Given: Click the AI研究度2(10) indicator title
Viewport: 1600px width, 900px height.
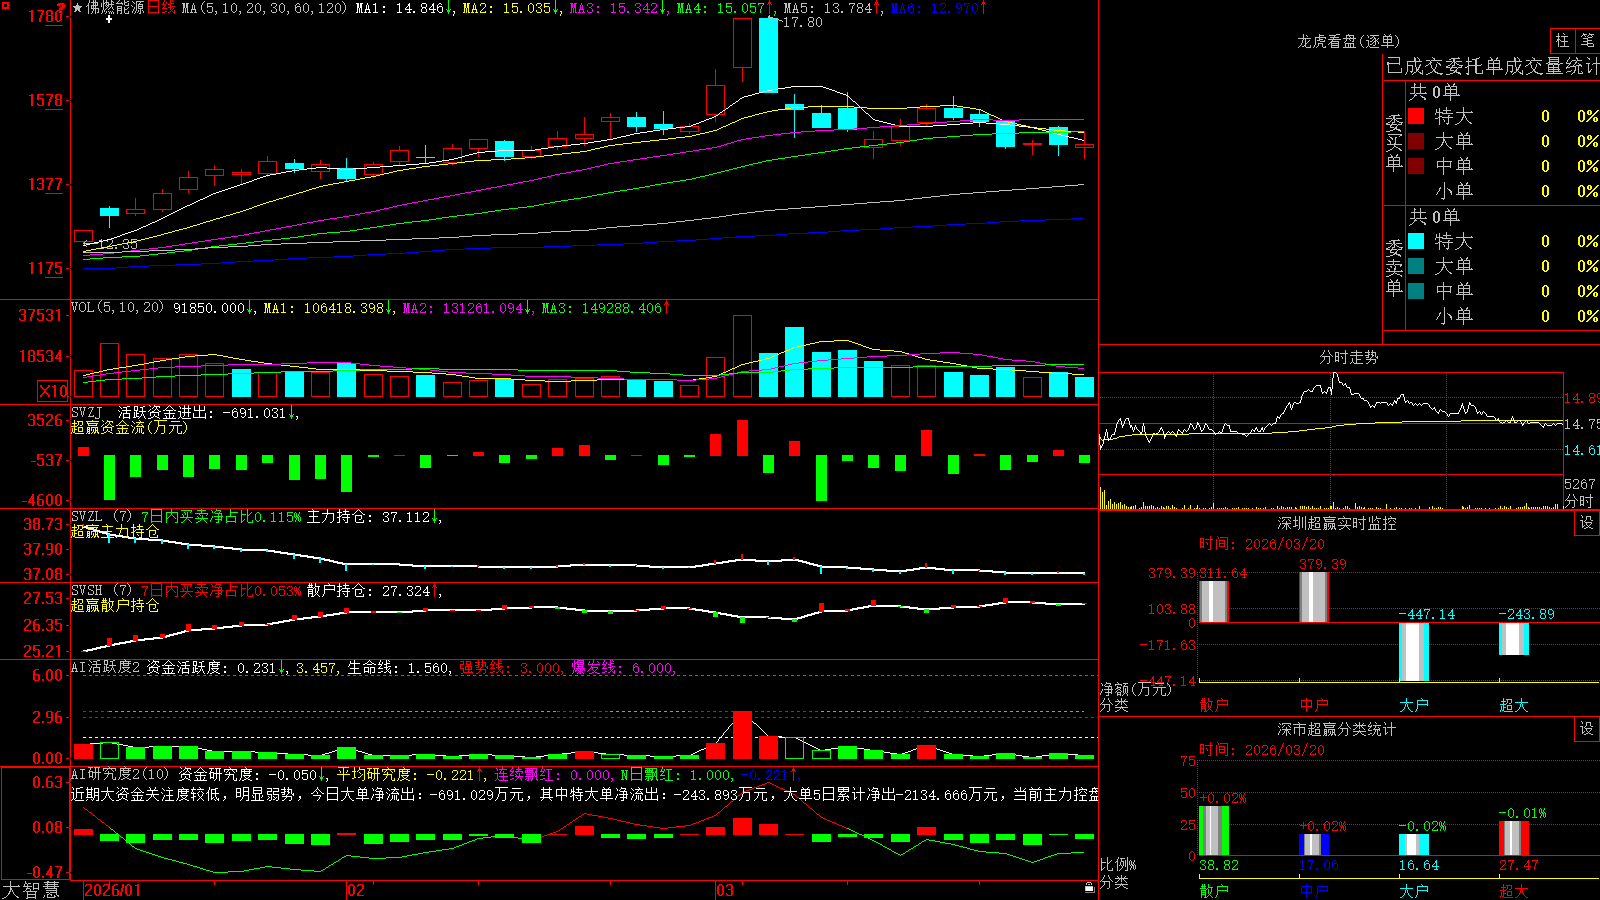Looking at the screenshot, I should point(120,774).
